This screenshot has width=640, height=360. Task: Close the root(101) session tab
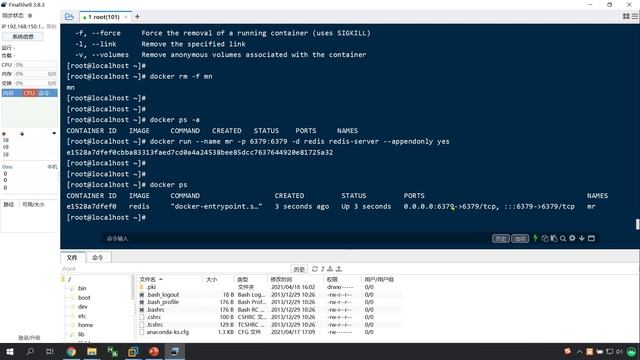click(x=126, y=17)
